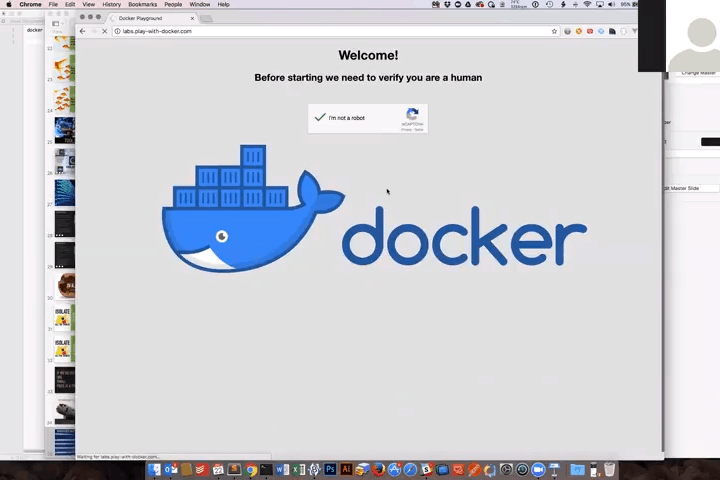Image resolution: width=720 pixels, height=481 pixels.
Task: Open the Chrome application menu
Action: coord(30,4)
